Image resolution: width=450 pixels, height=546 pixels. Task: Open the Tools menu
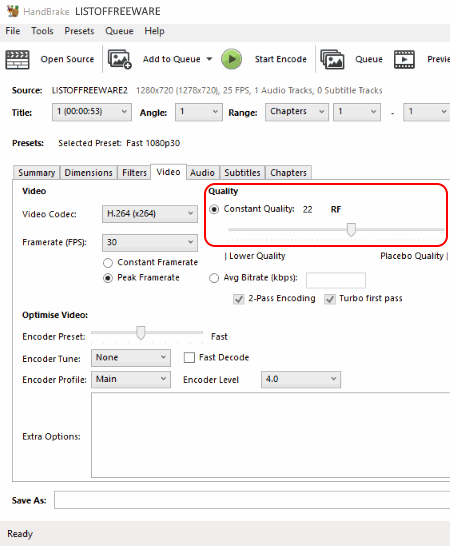pos(42,31)
